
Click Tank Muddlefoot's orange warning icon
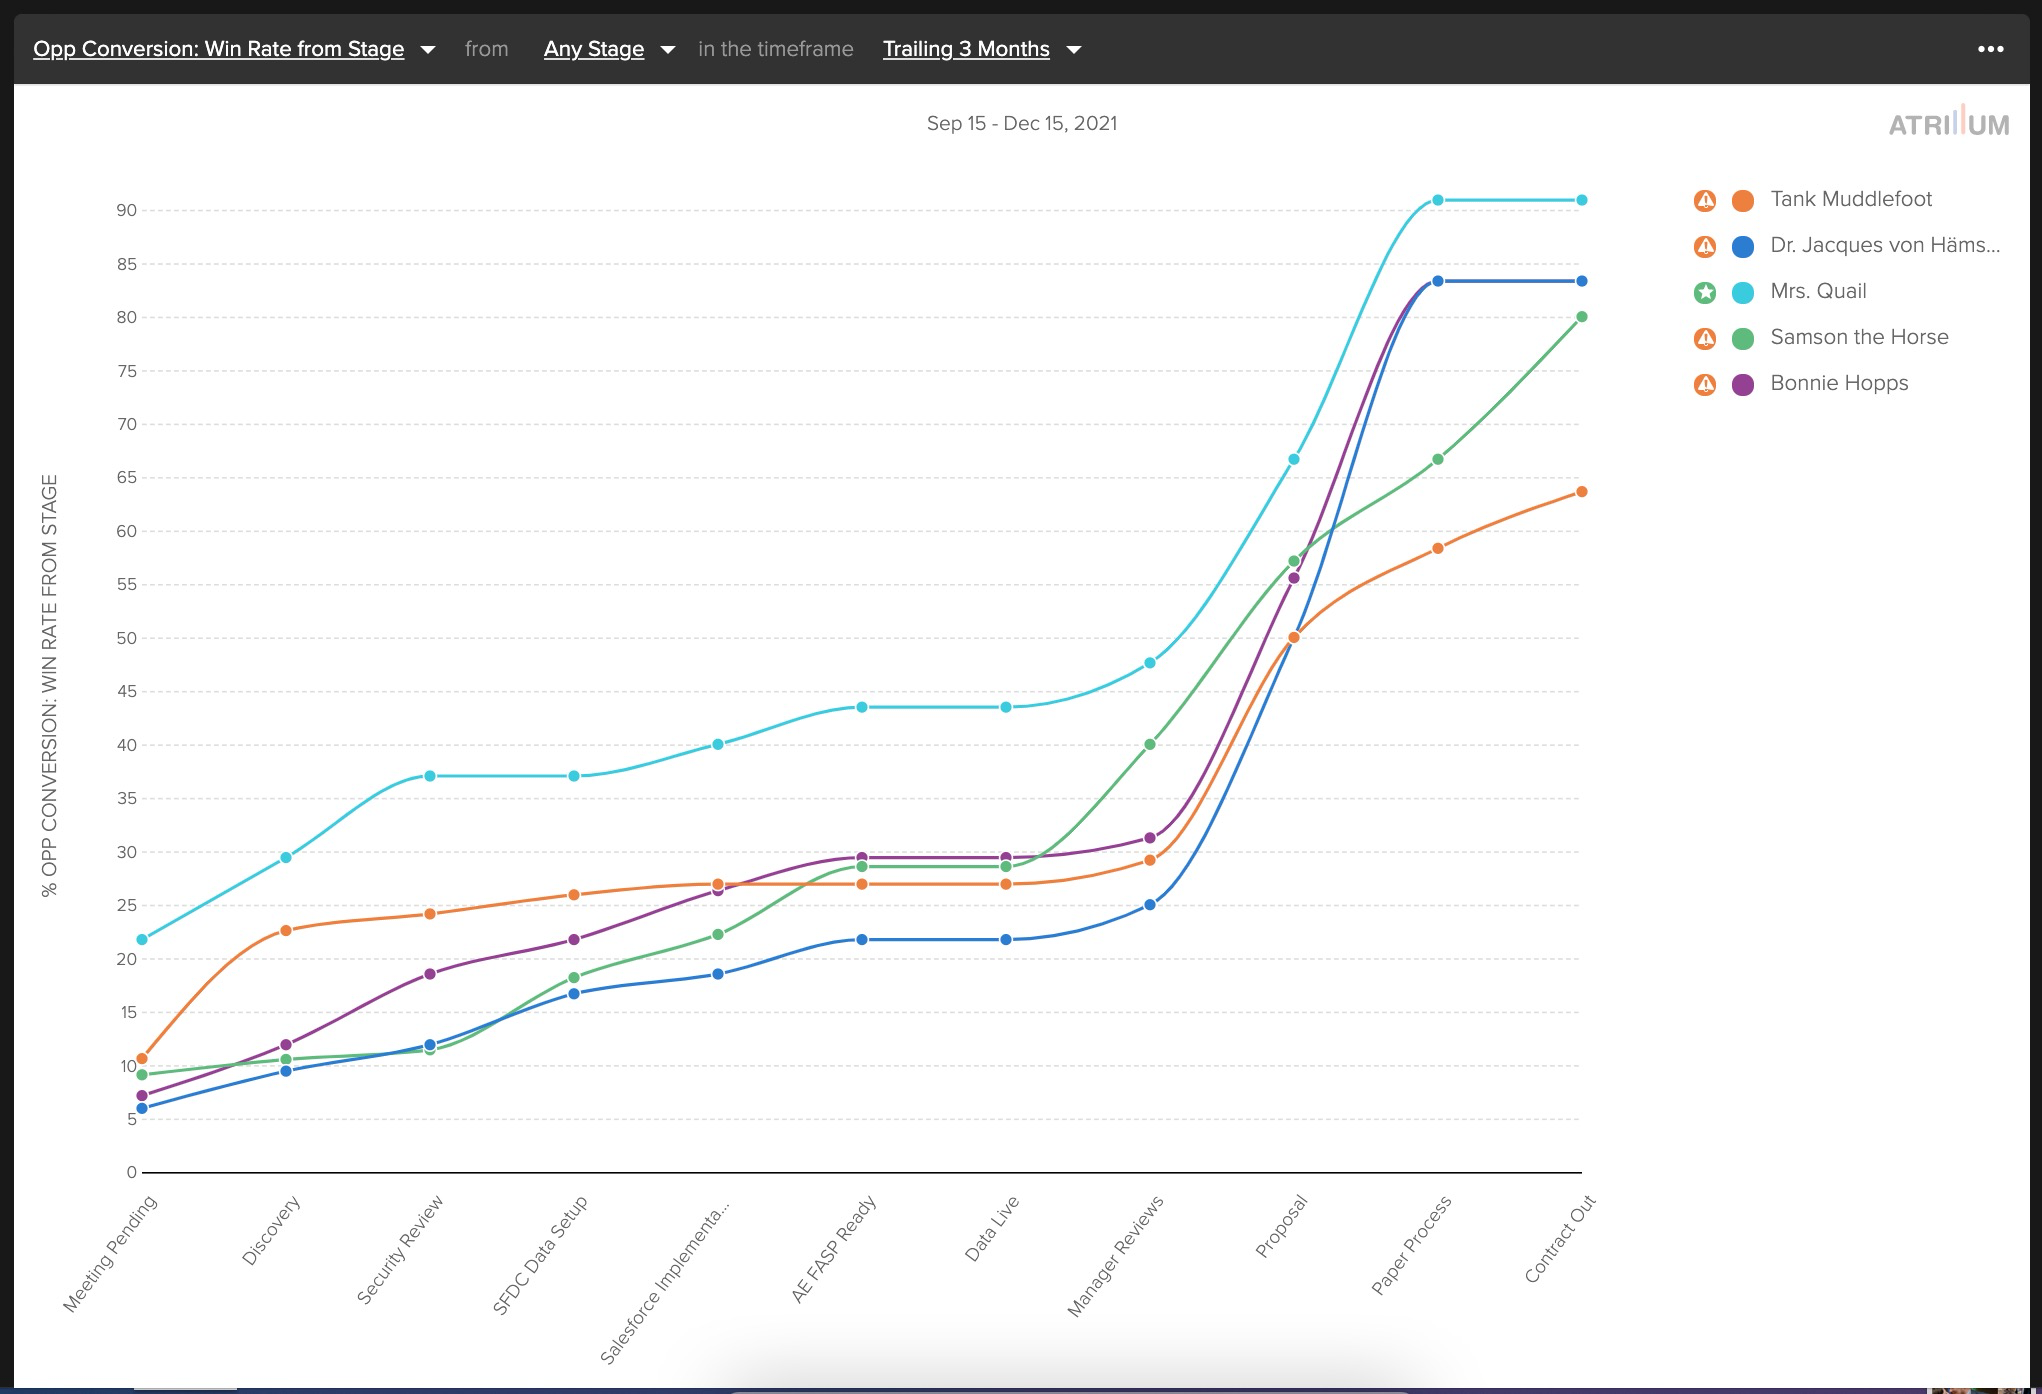click(1705, 200)
